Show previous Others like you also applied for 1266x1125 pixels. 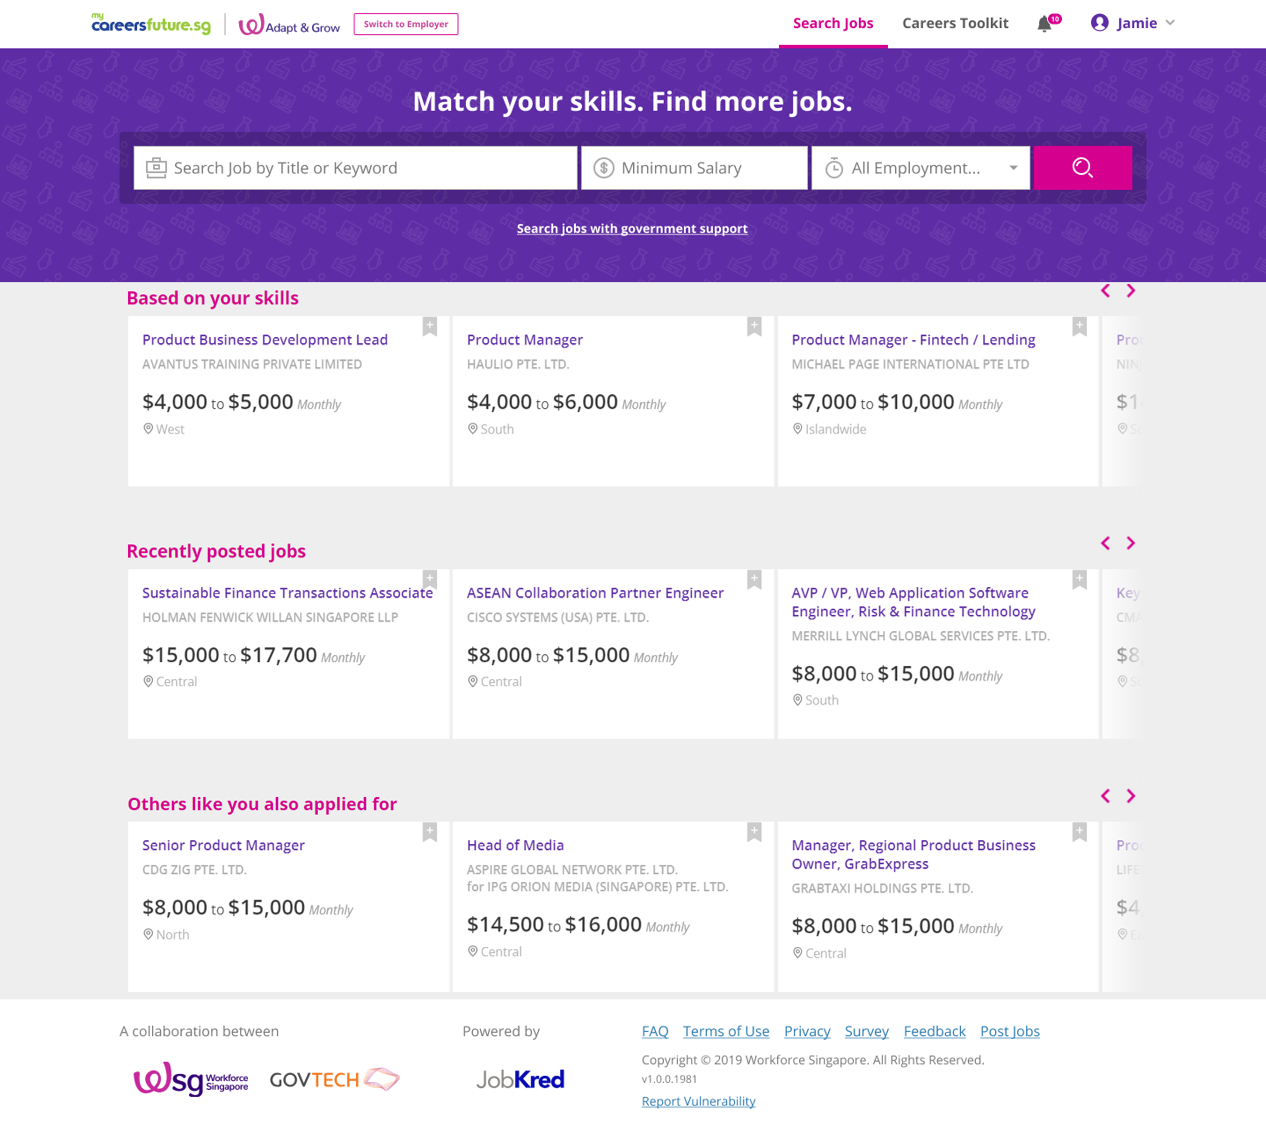[1105, 796]
